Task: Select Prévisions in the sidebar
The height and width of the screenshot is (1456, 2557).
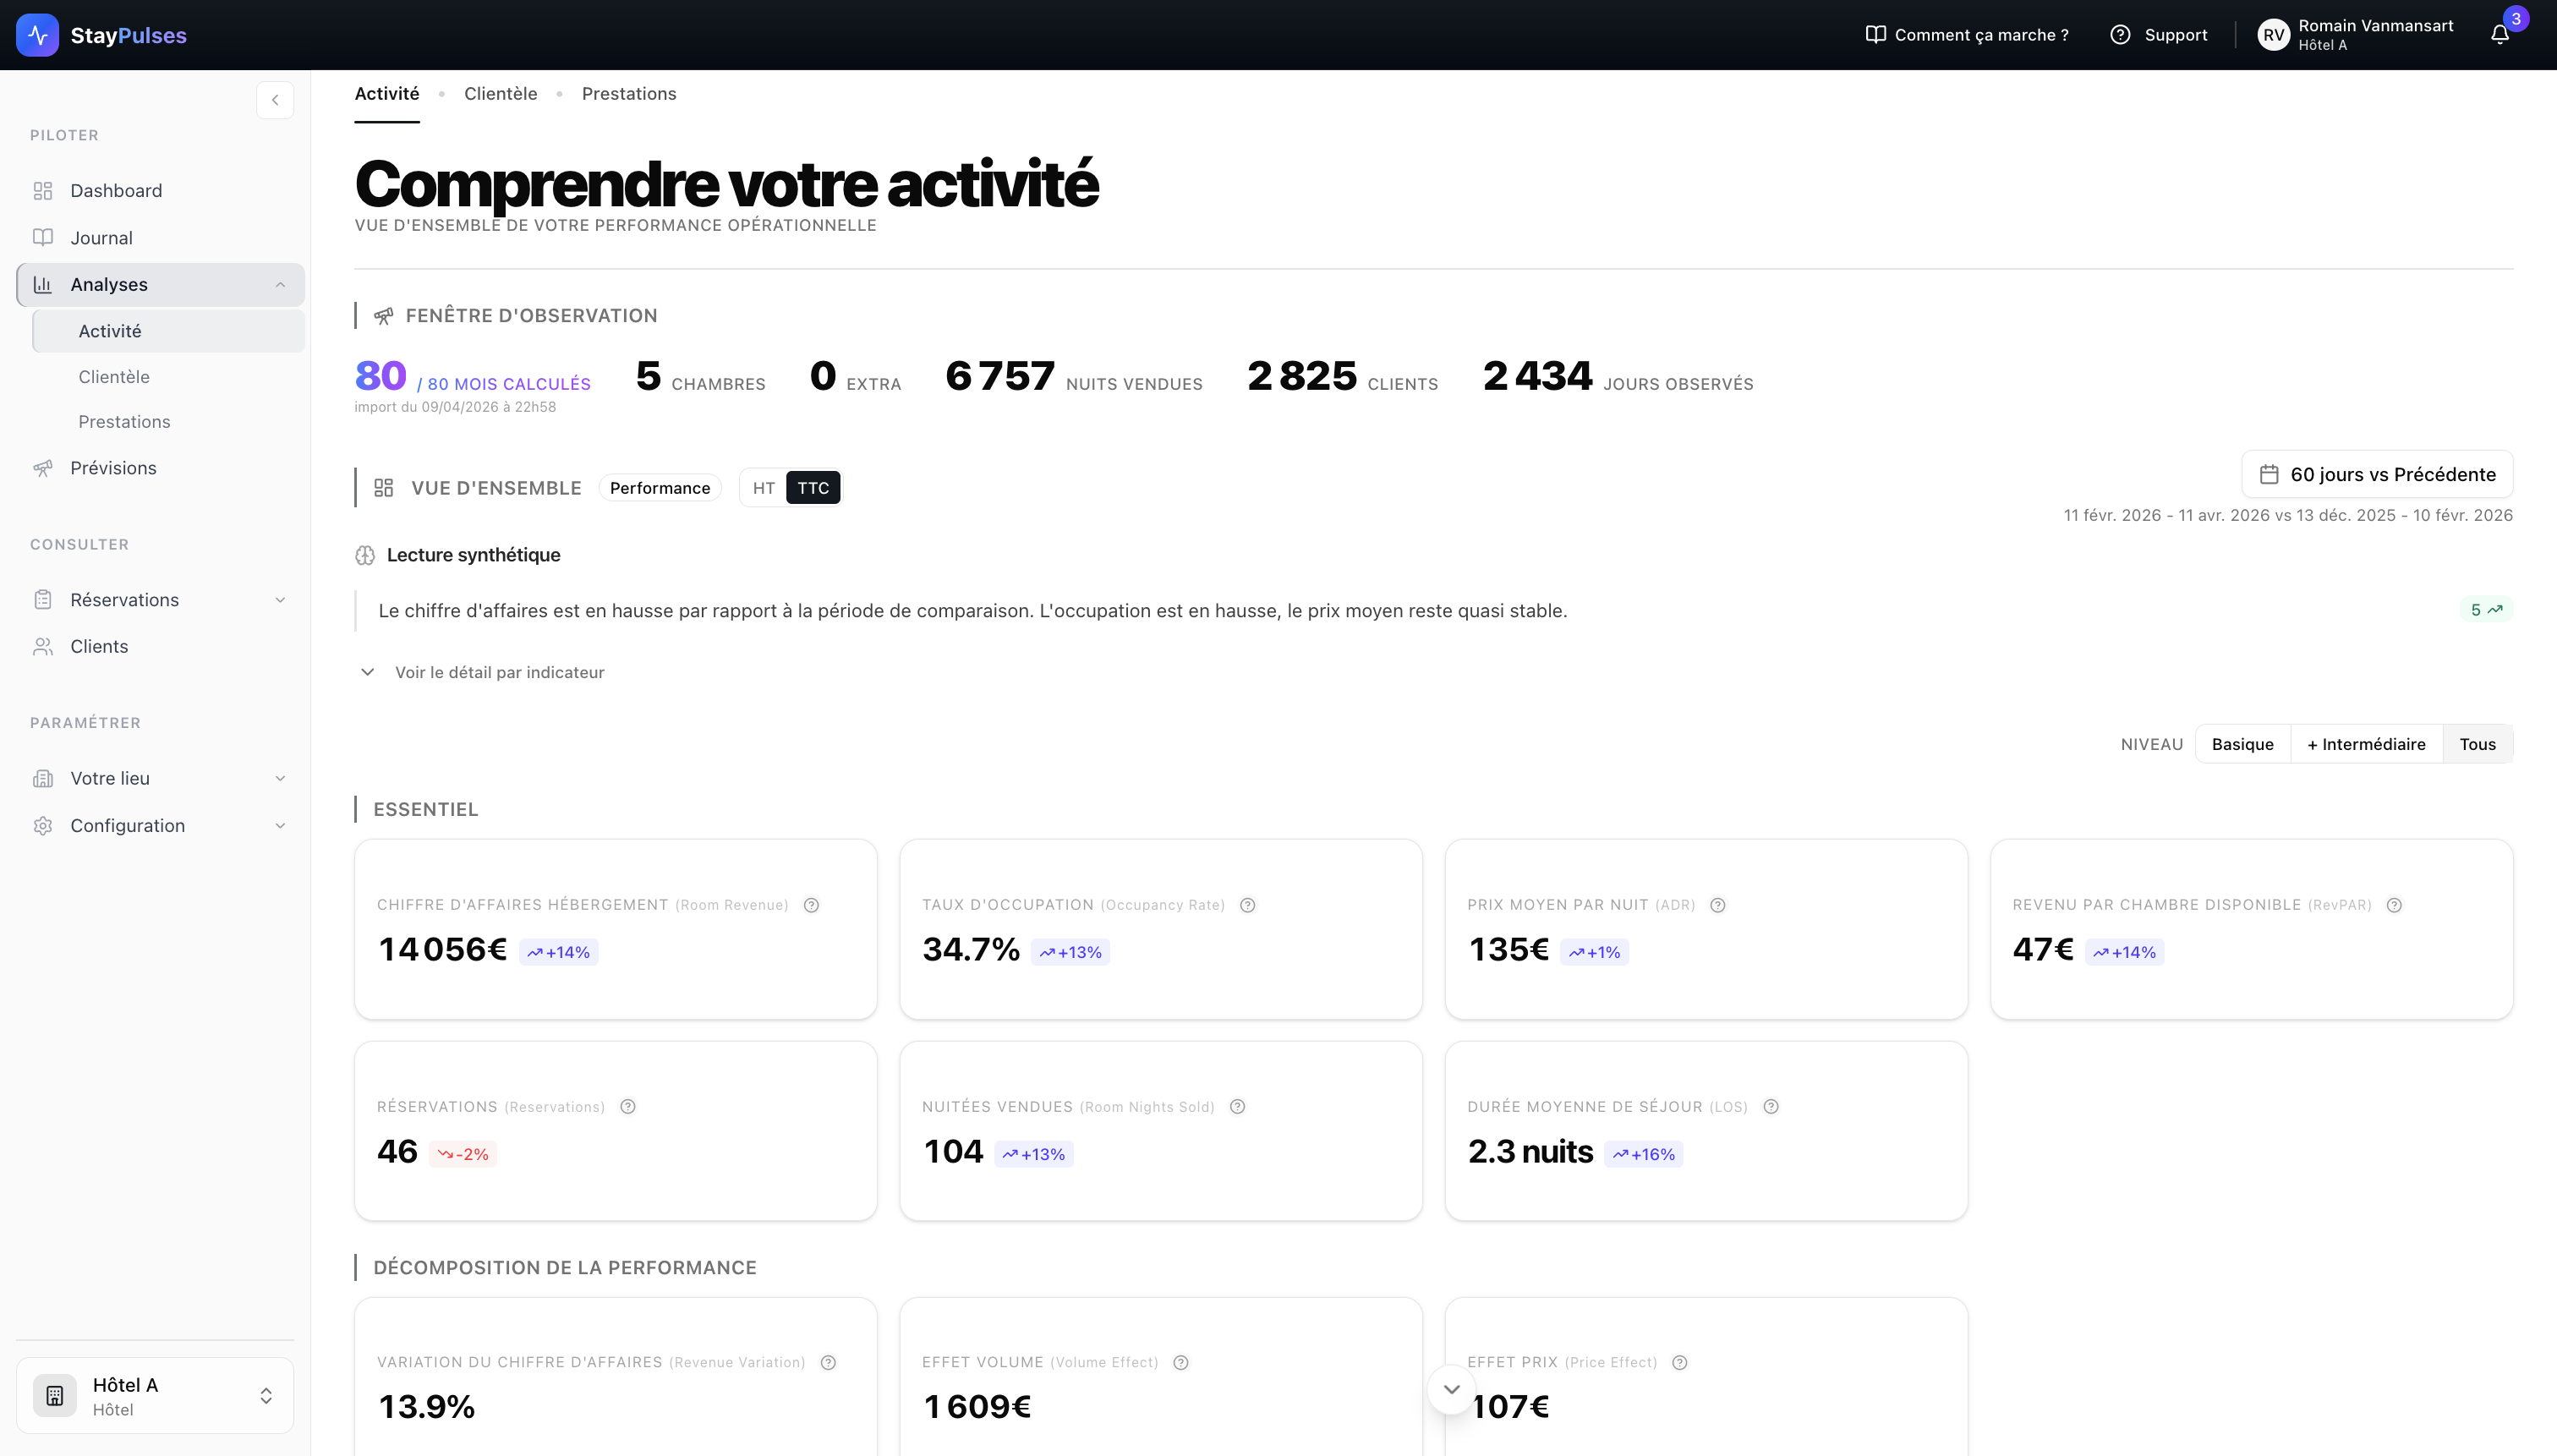Action: coord(112,467)
